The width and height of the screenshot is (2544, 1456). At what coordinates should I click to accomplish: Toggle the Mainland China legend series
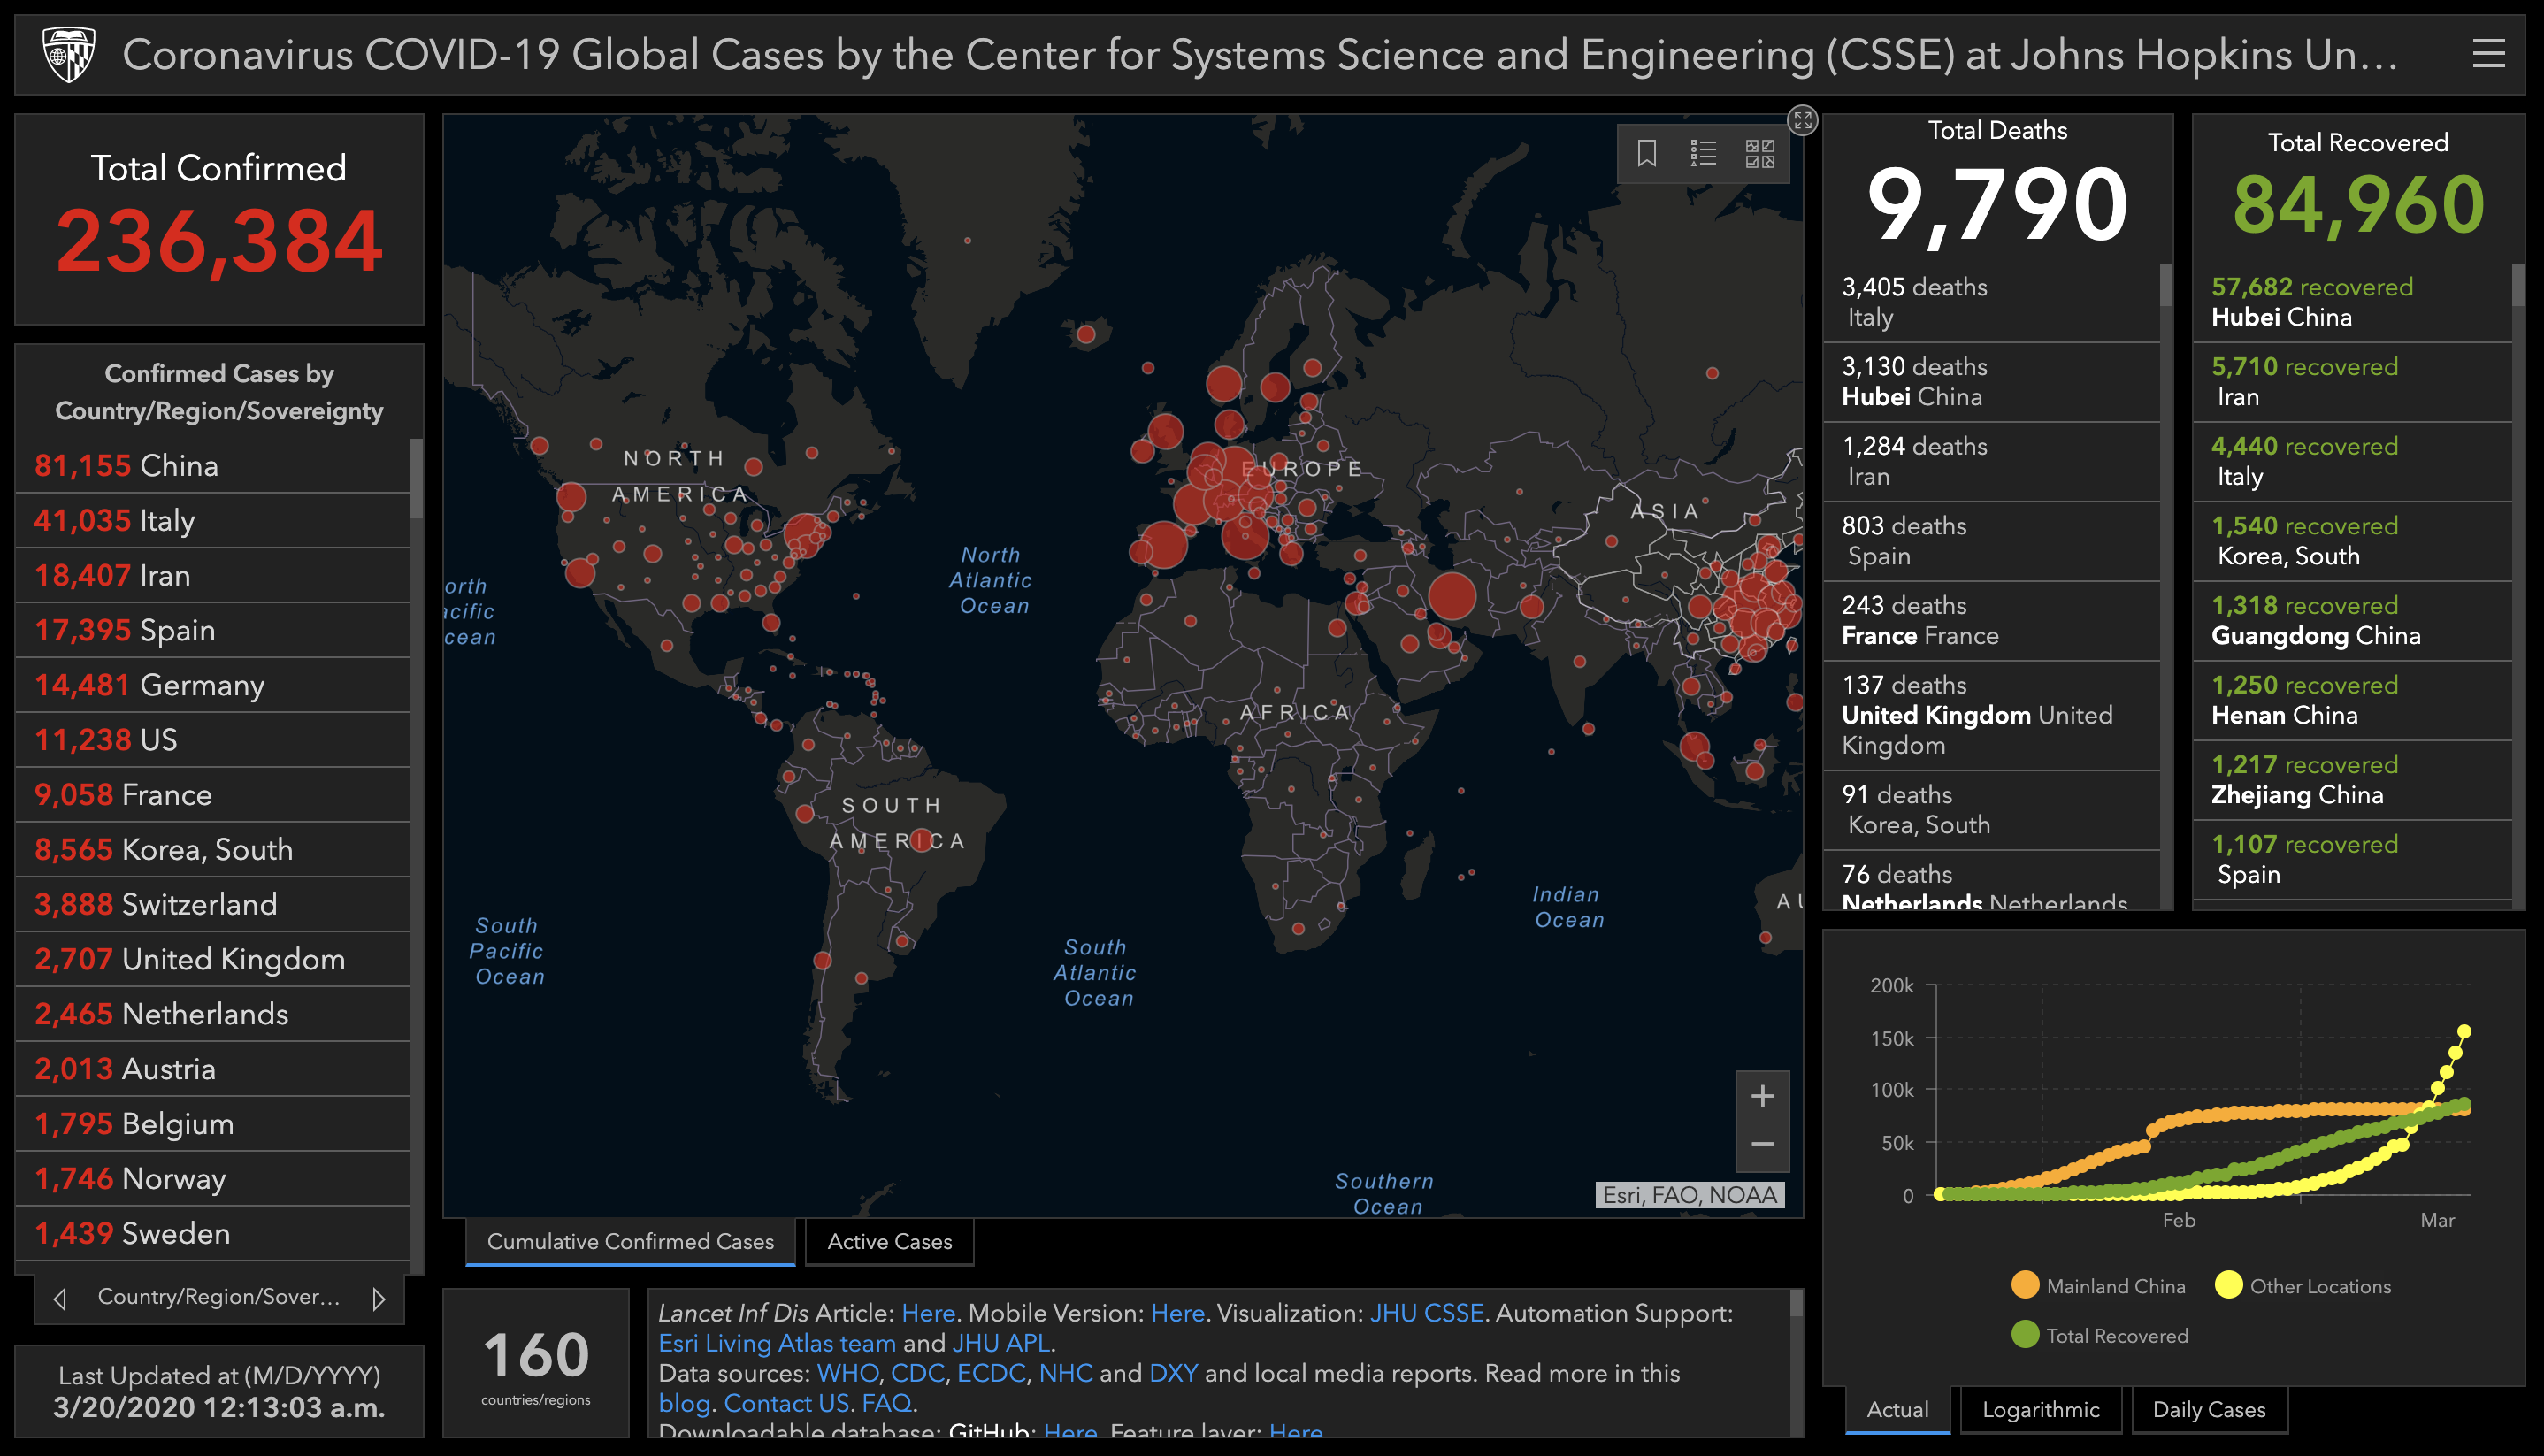2097,1286
